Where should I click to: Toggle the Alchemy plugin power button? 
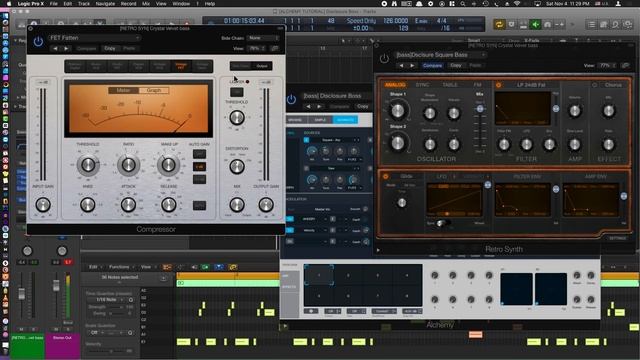(291, 99)
